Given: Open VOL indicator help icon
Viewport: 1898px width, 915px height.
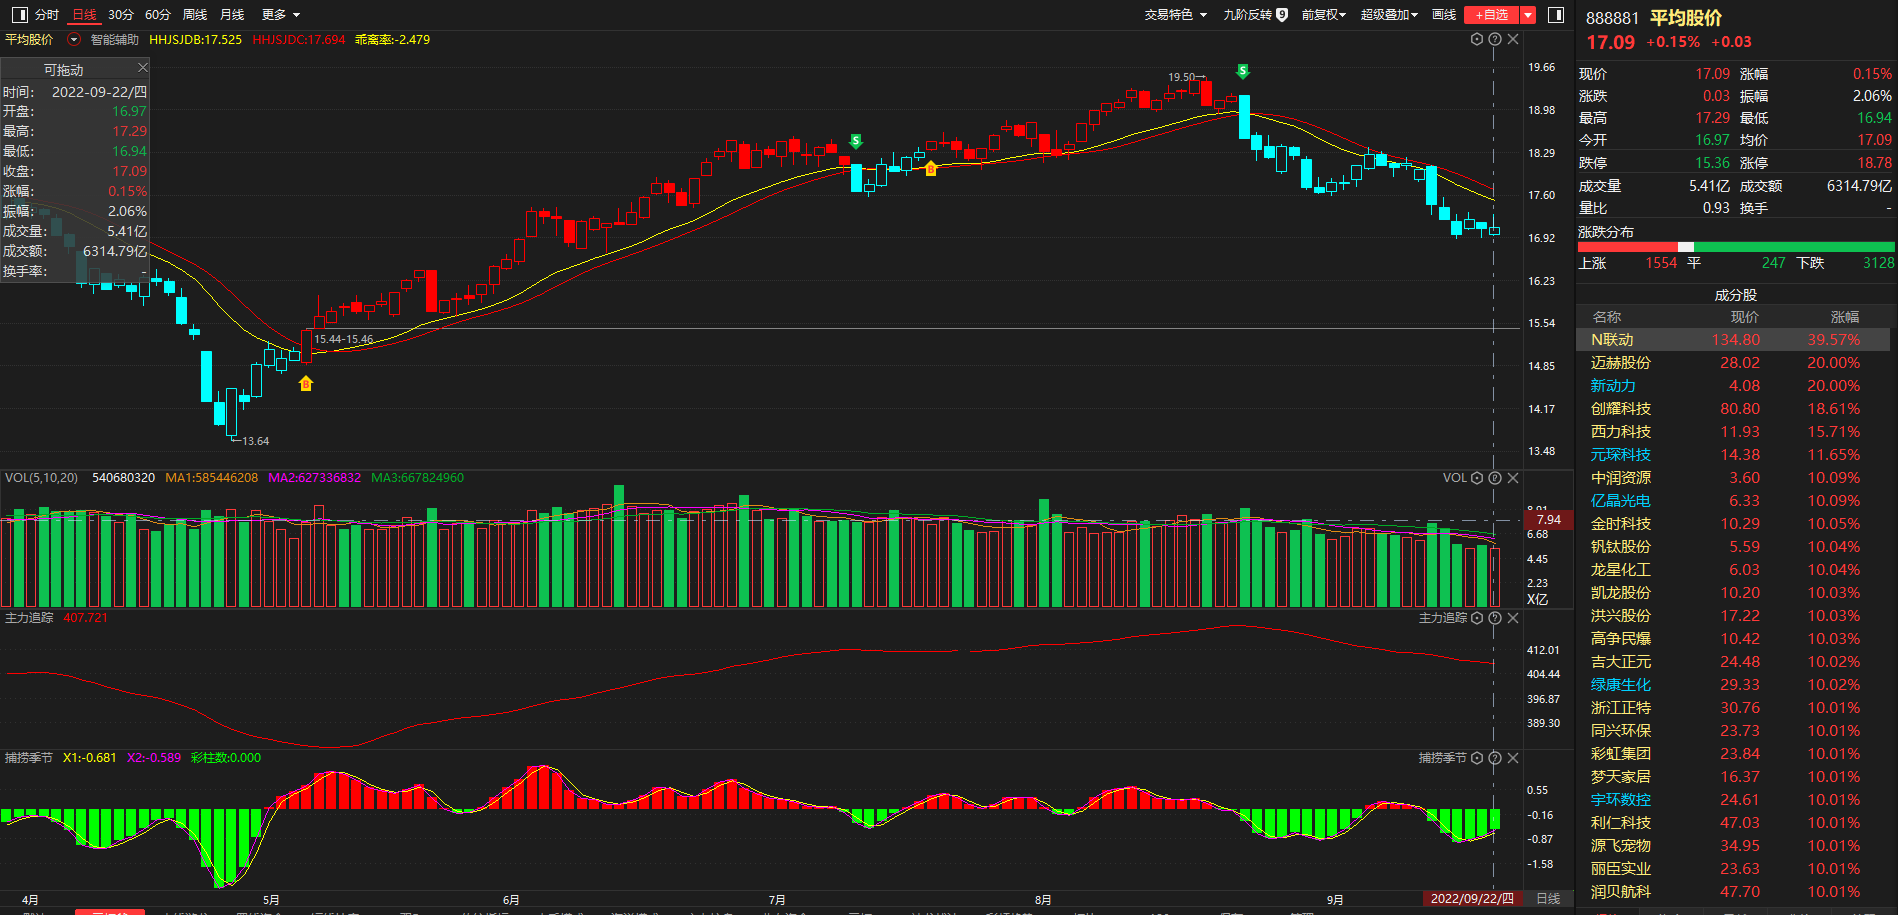Looking at the screenshot, I should (x=1495, y=478).
